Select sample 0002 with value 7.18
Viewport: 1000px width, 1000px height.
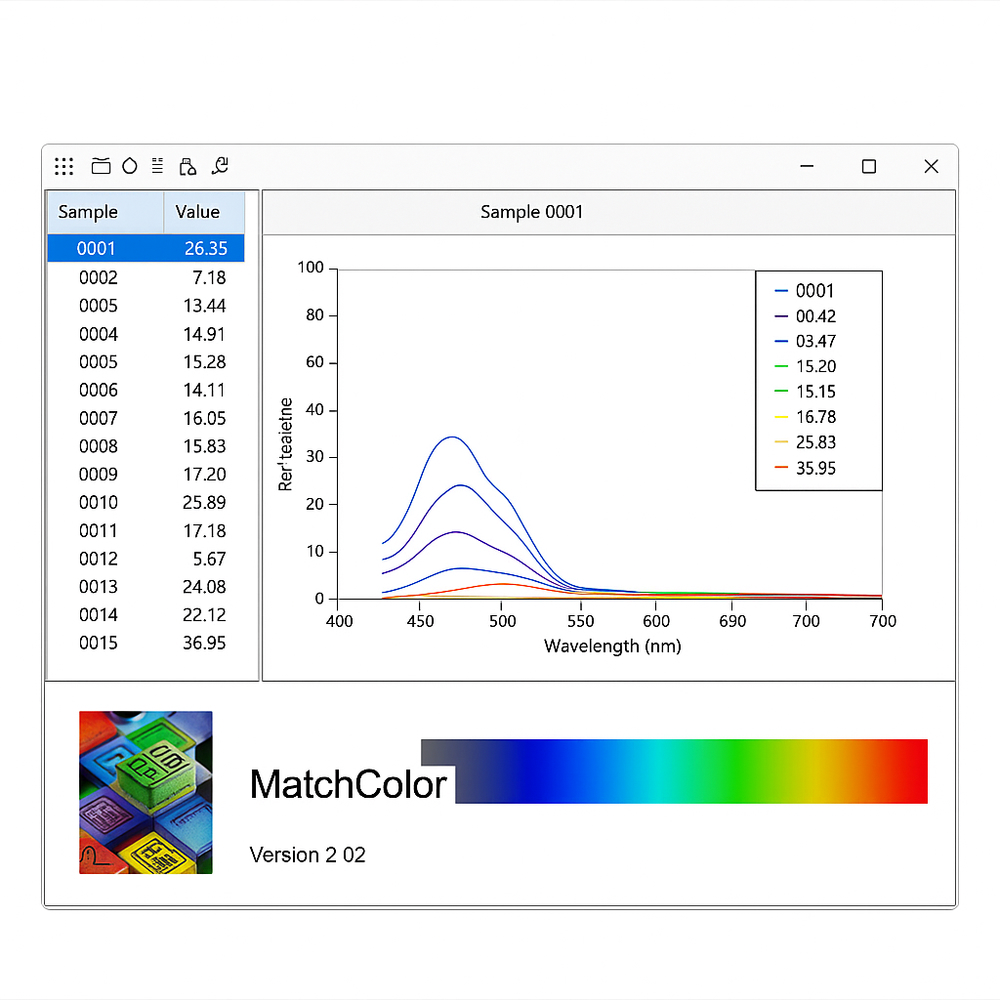coord(146,278)
